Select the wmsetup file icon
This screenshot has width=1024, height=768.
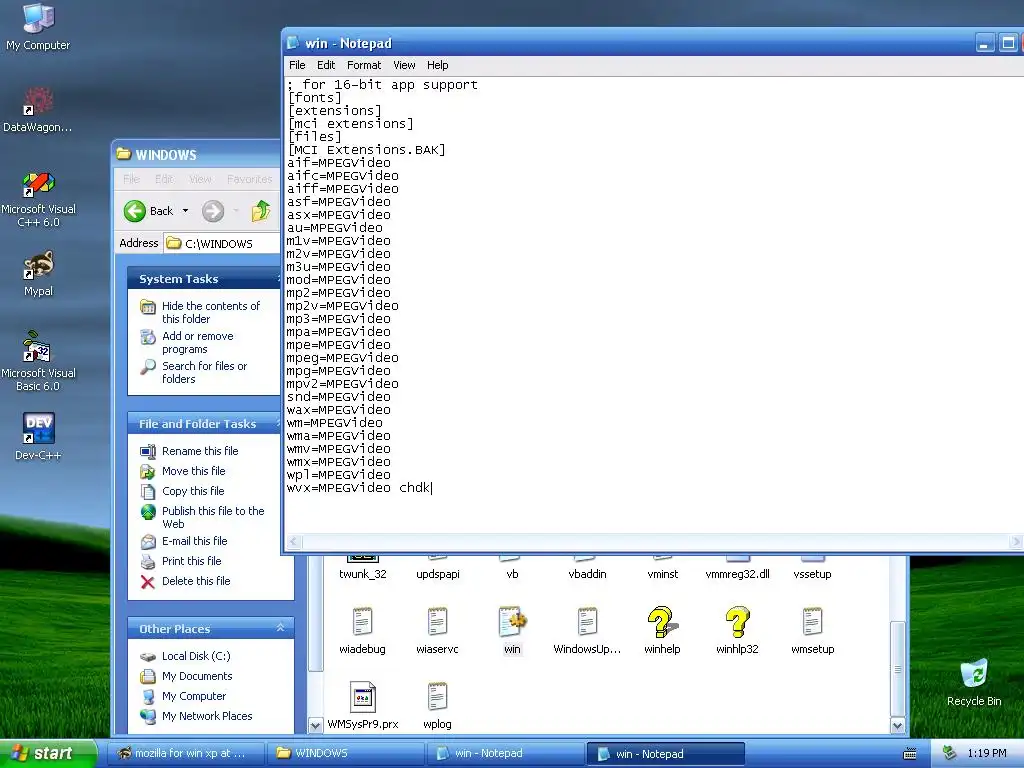coord(812,630)
